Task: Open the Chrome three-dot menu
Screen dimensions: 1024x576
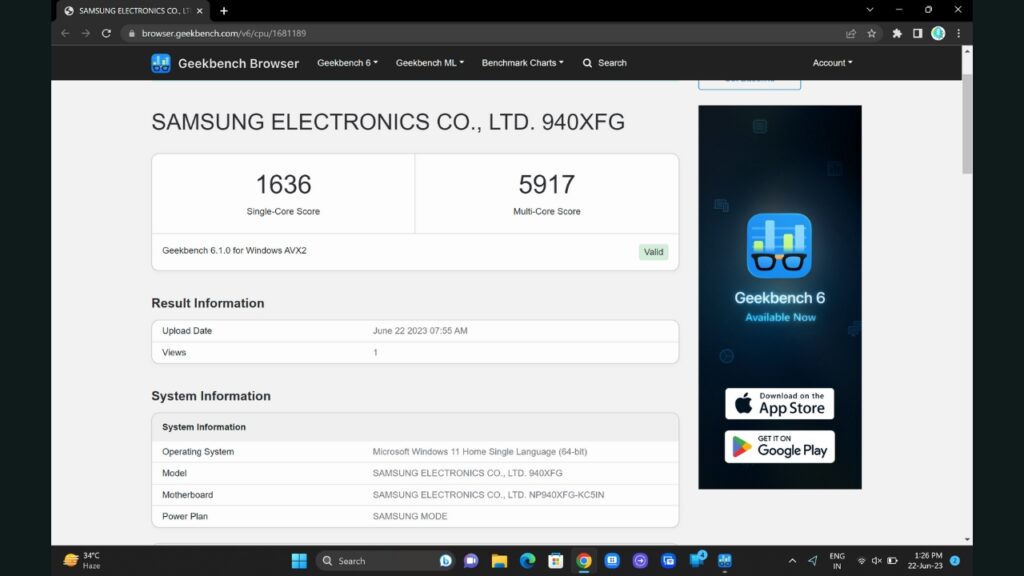Action: tap(959, 33)
